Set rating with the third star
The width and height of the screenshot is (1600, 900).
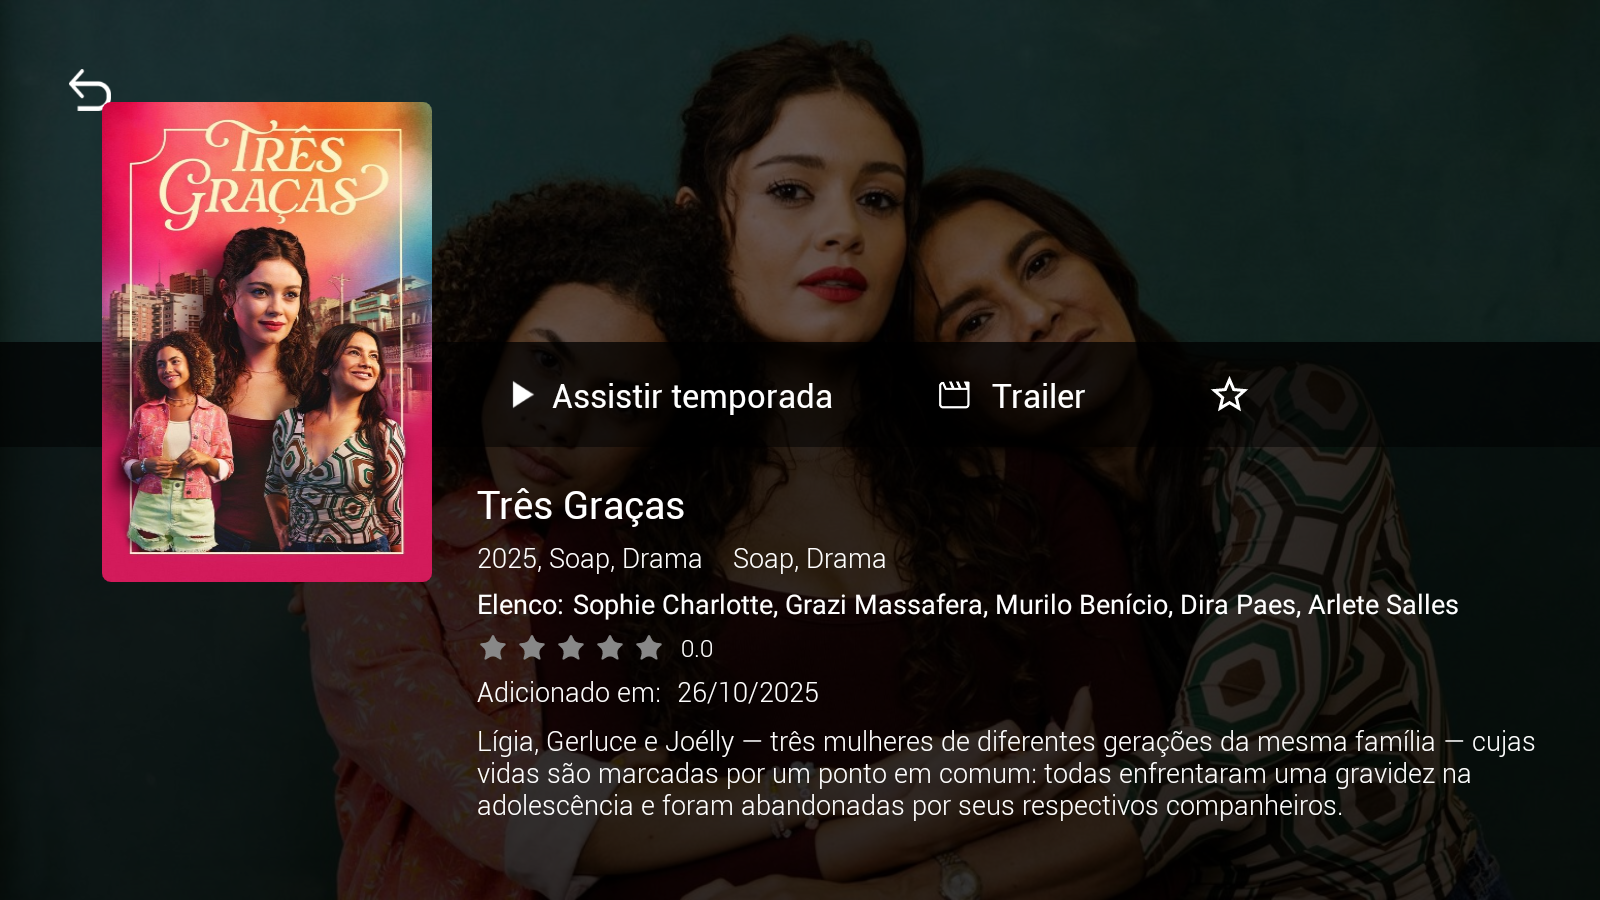(571, 648)
